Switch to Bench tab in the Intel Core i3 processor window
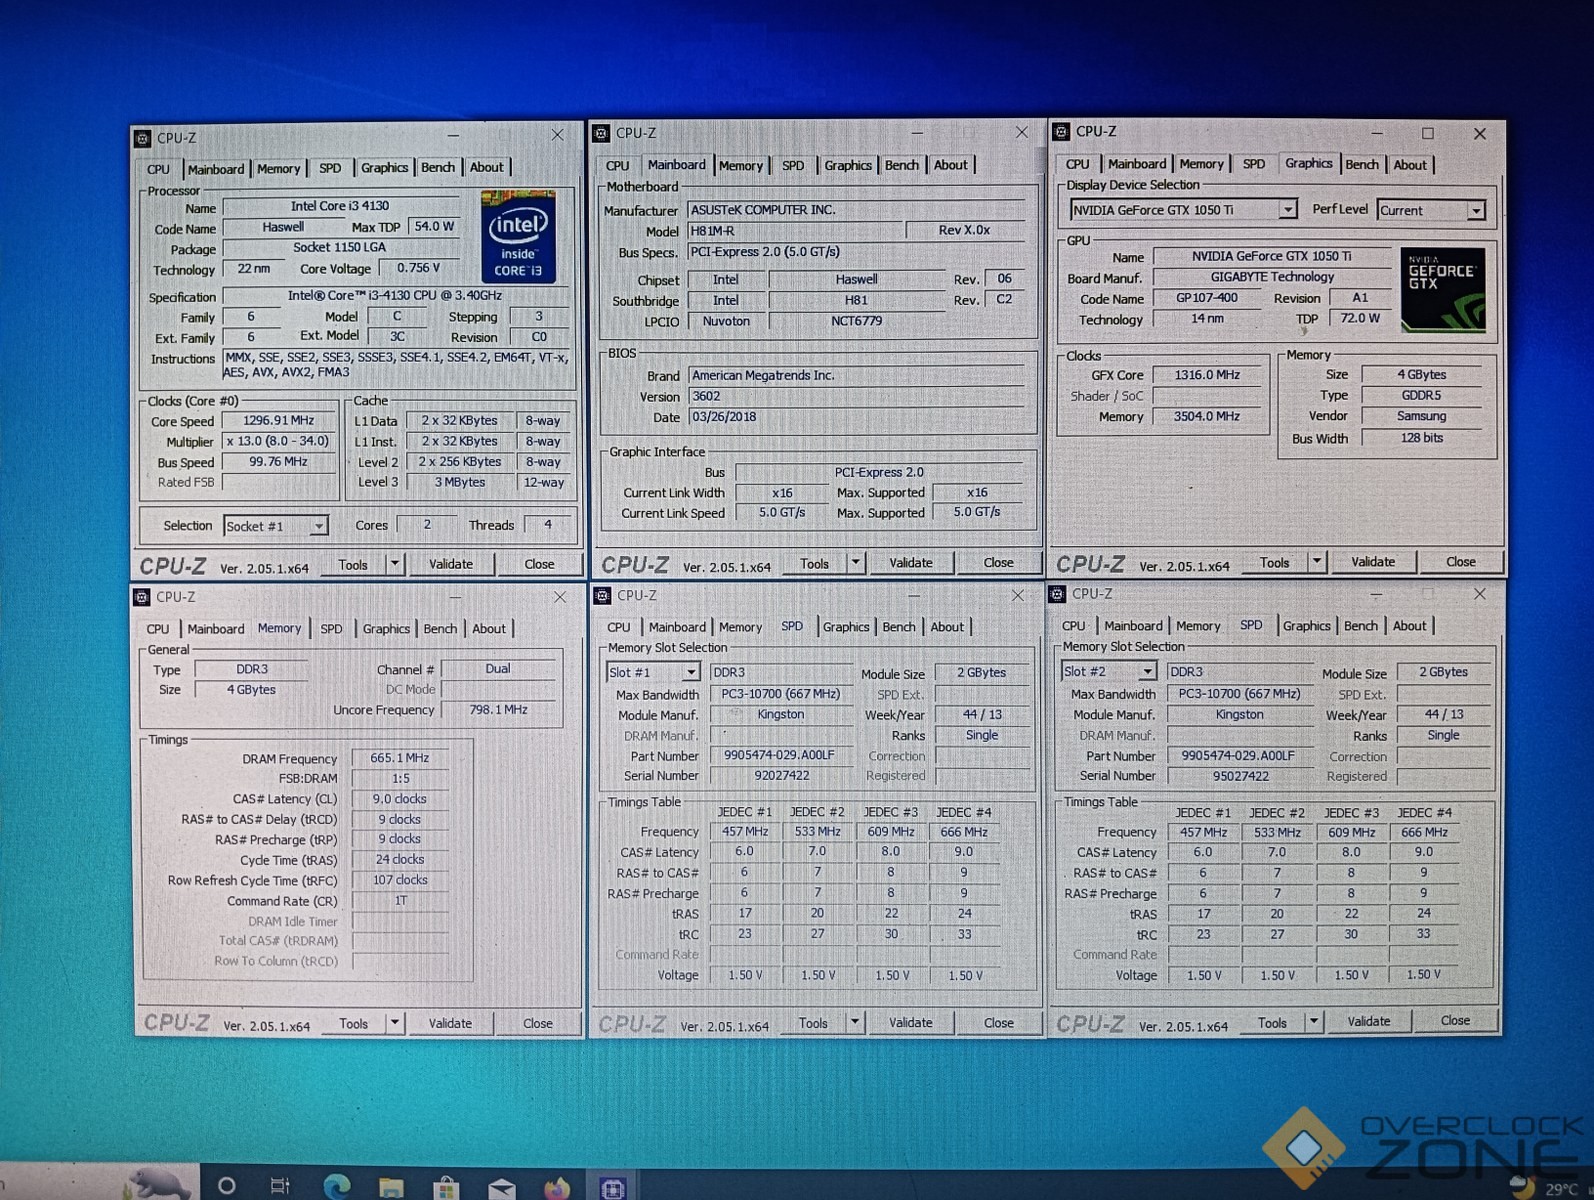This screenshot has height=1200, width=1594. point(438,167)
